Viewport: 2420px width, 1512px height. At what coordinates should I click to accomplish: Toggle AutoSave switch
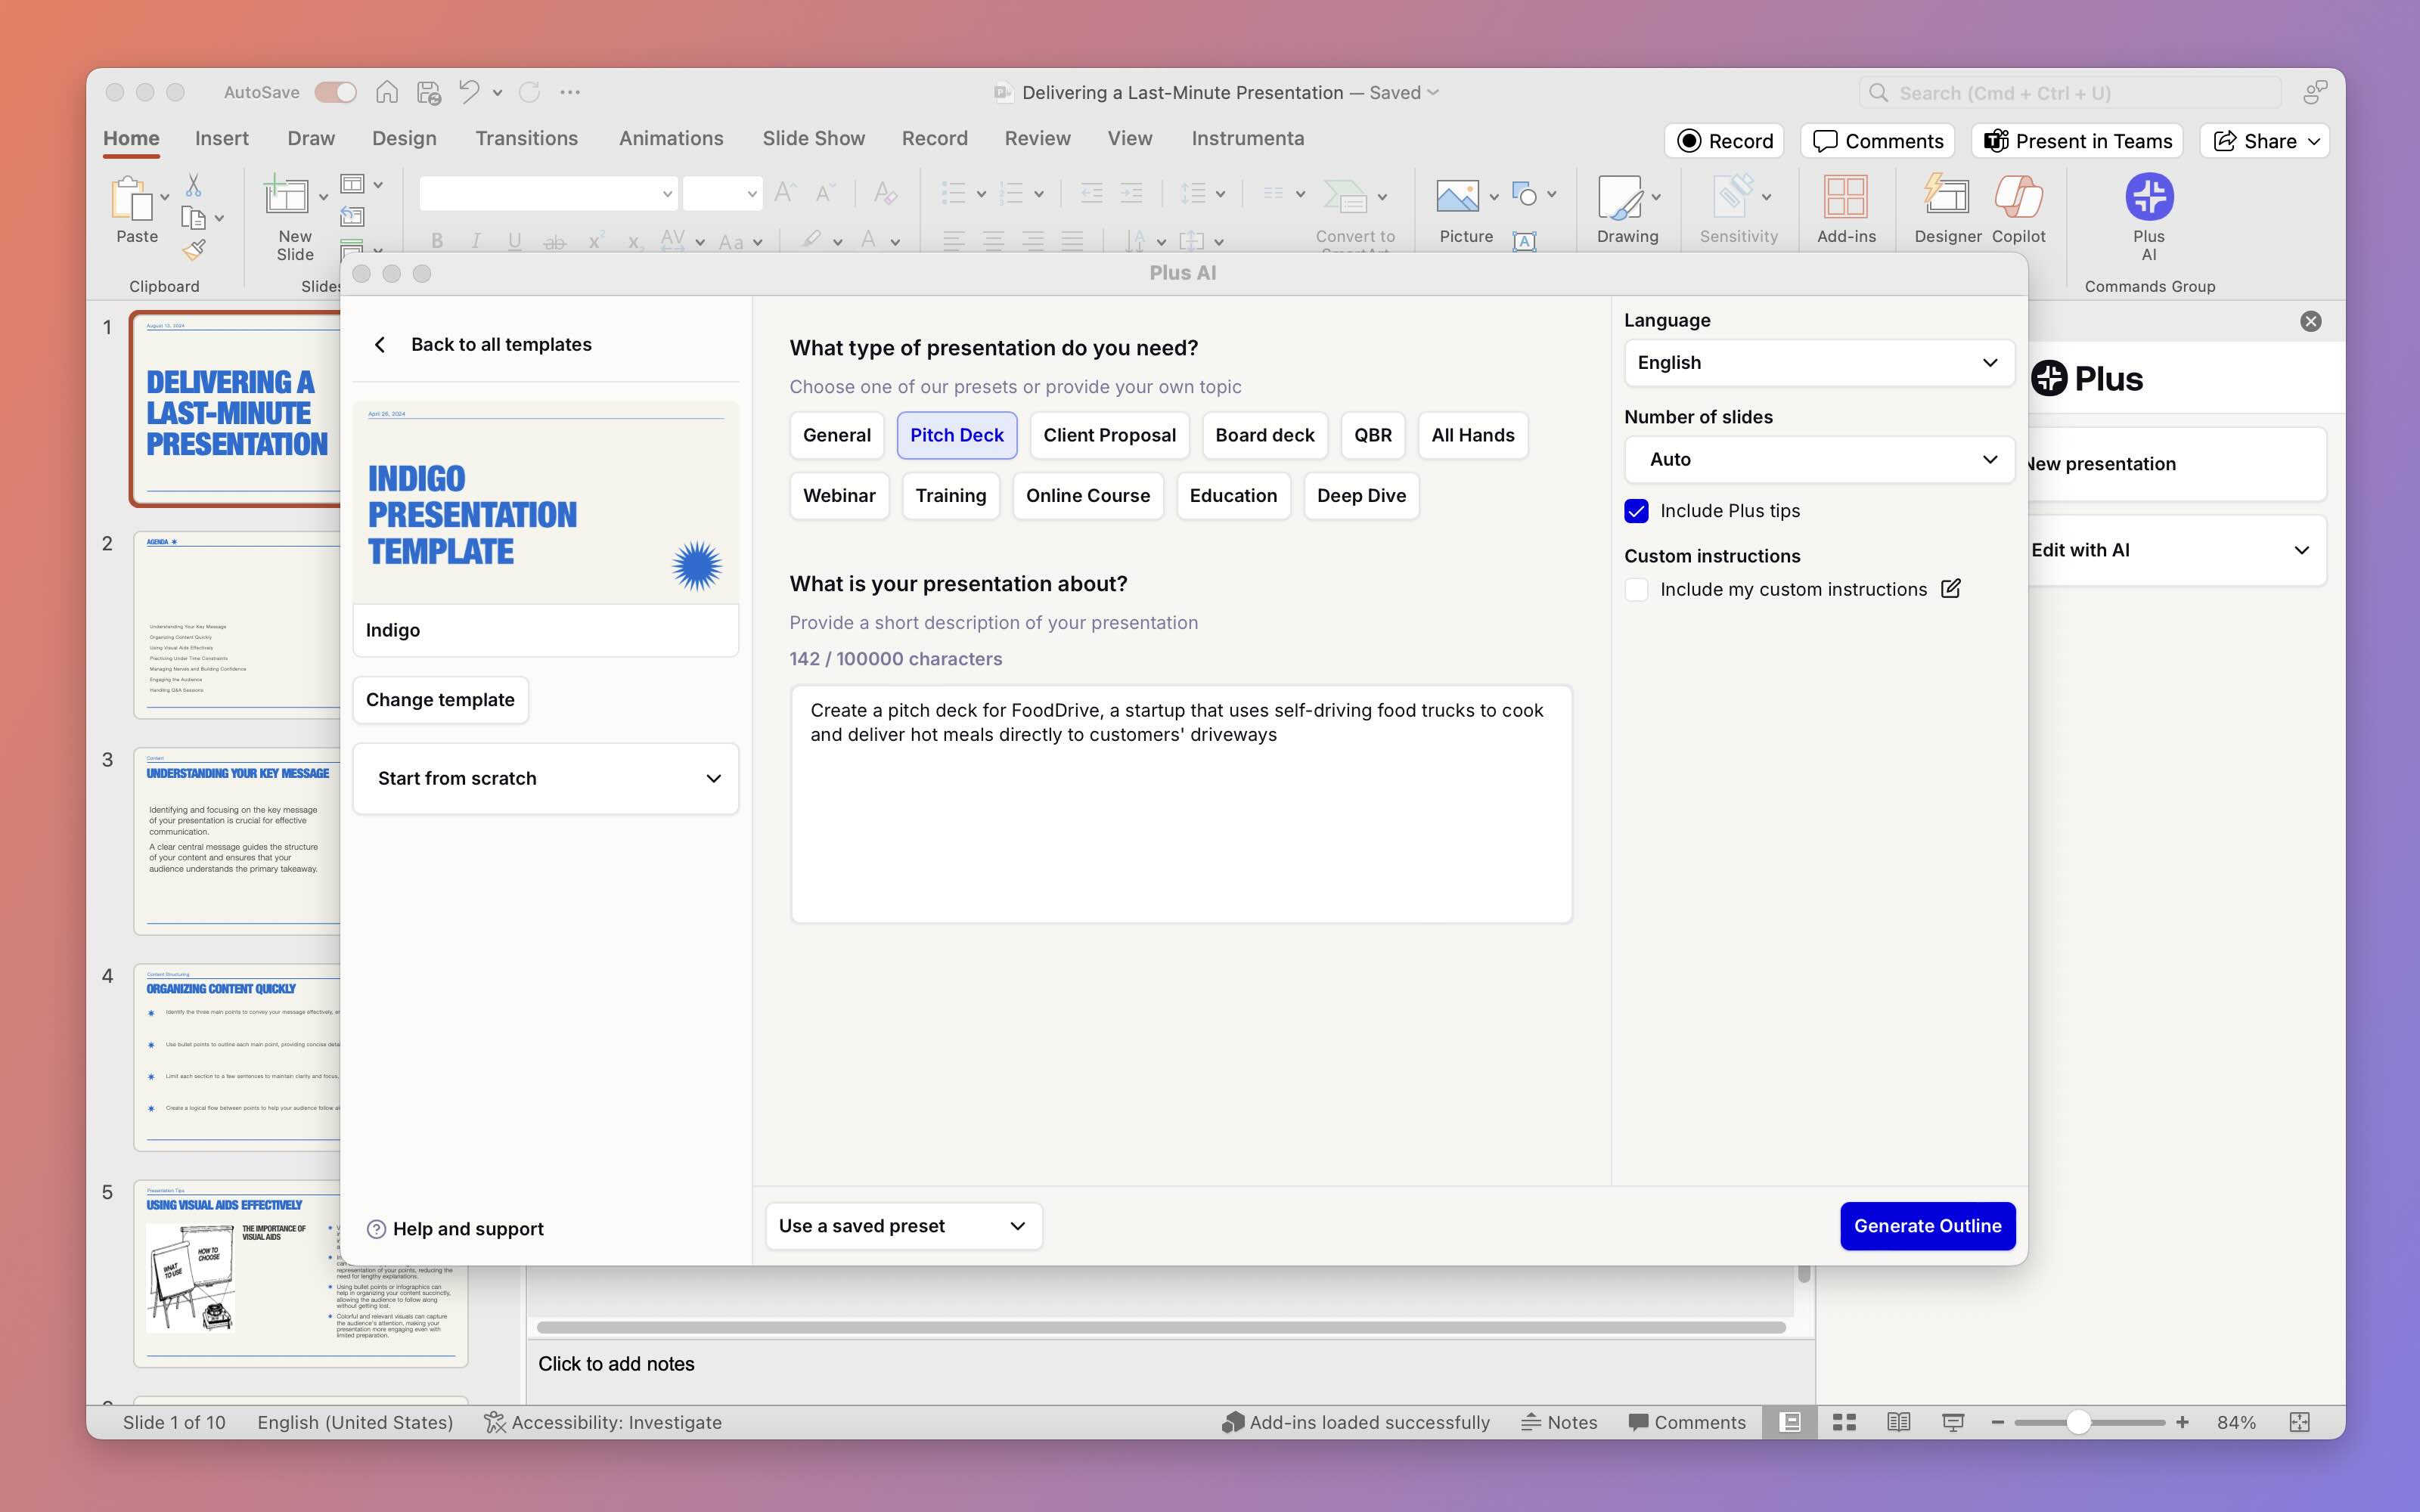click(x=335, y=92)
